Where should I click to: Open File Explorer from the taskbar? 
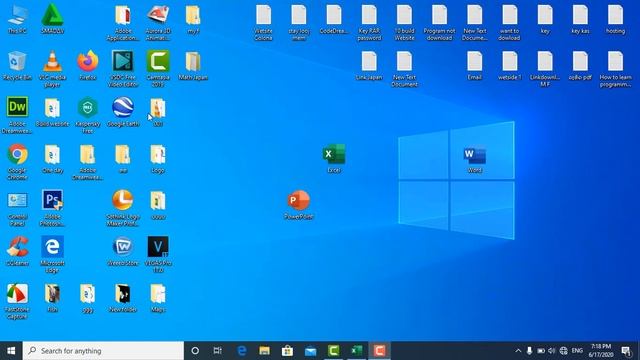264,351
